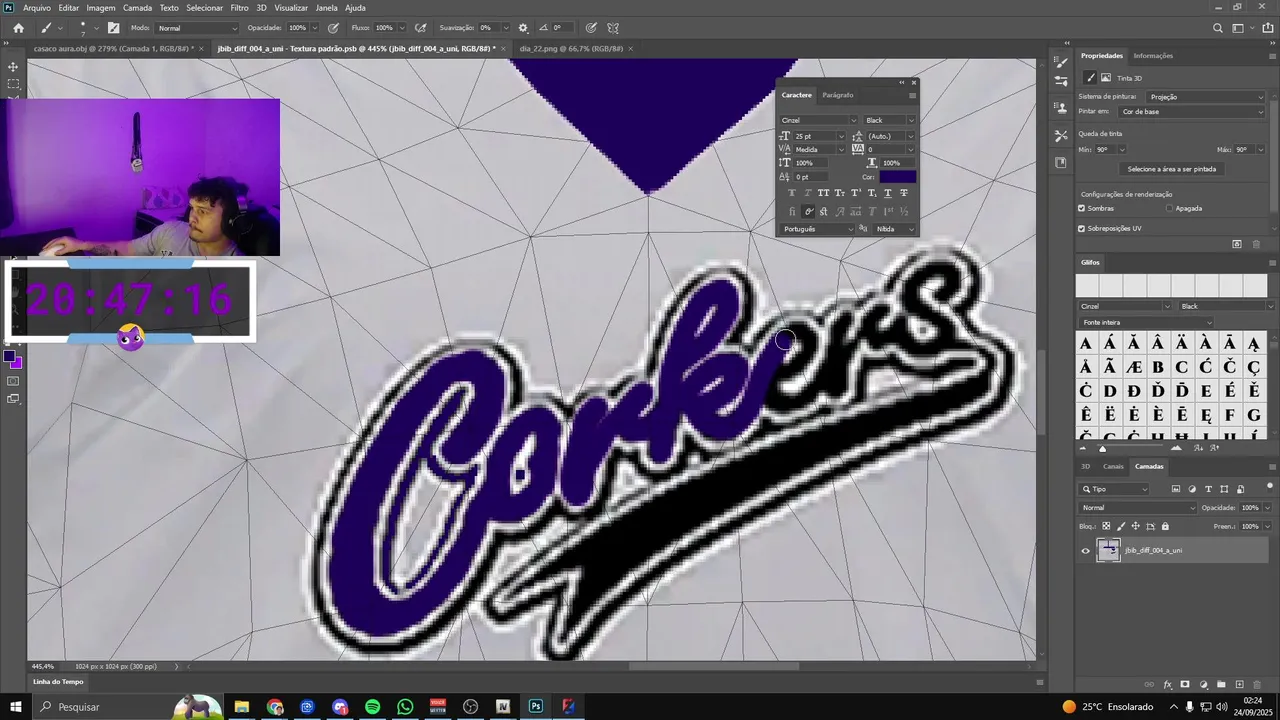1280x720 pixels.
Task: Open the Fonte inteira glyph set dropdown
Action: tap(1146, 322)
